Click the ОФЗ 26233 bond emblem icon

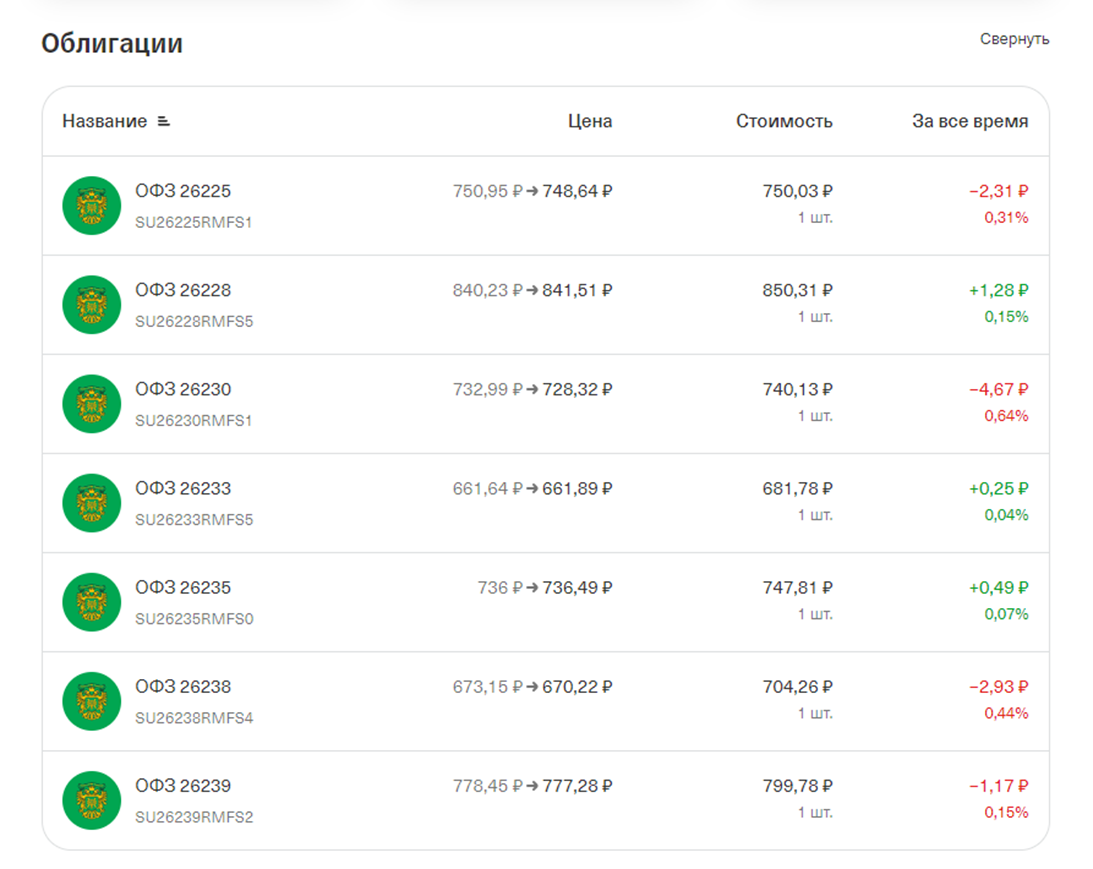[x=91, y=502]
